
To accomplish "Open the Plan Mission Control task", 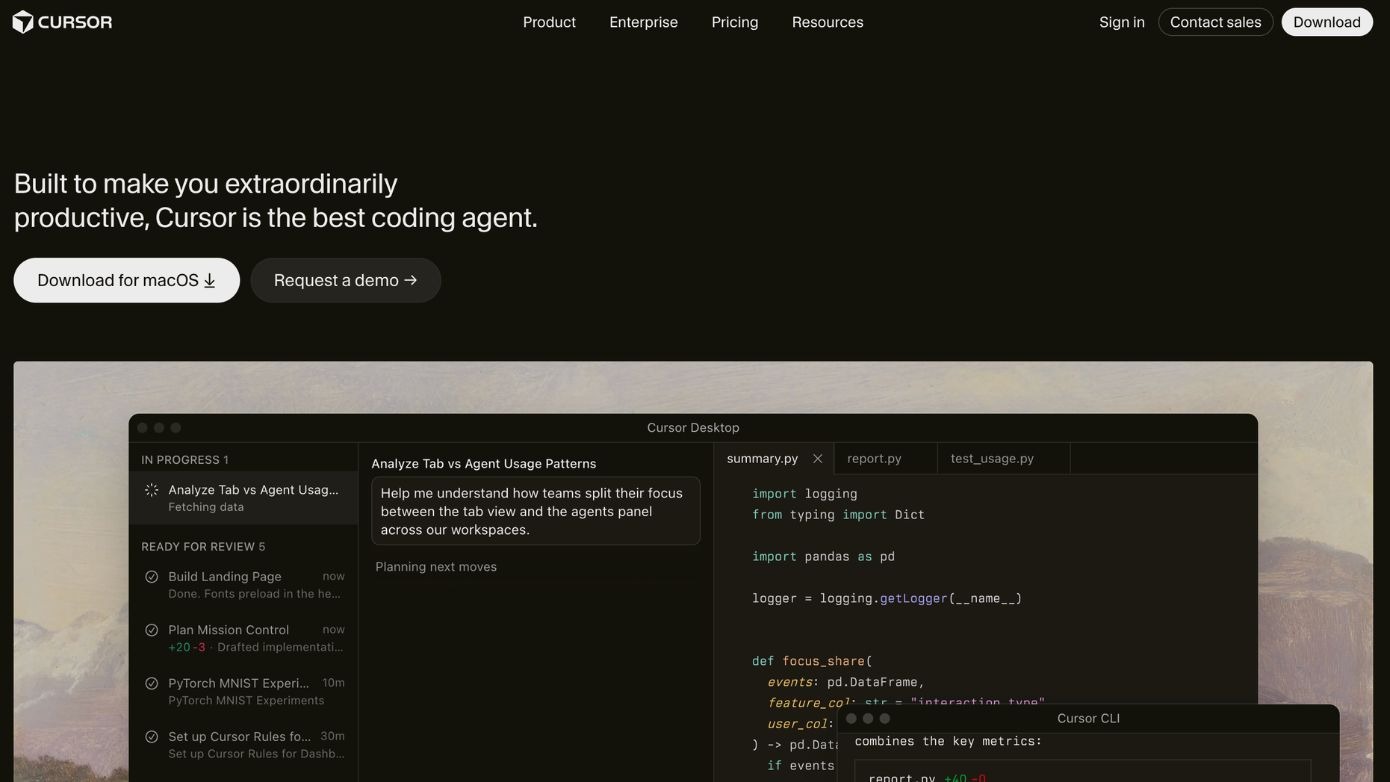I will (243, 638).
